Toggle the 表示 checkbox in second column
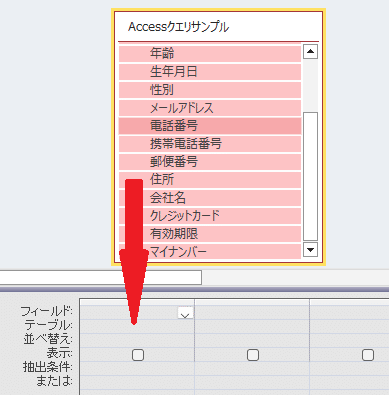The width and height of the screenshot is (389, 395). pos(253,355)
